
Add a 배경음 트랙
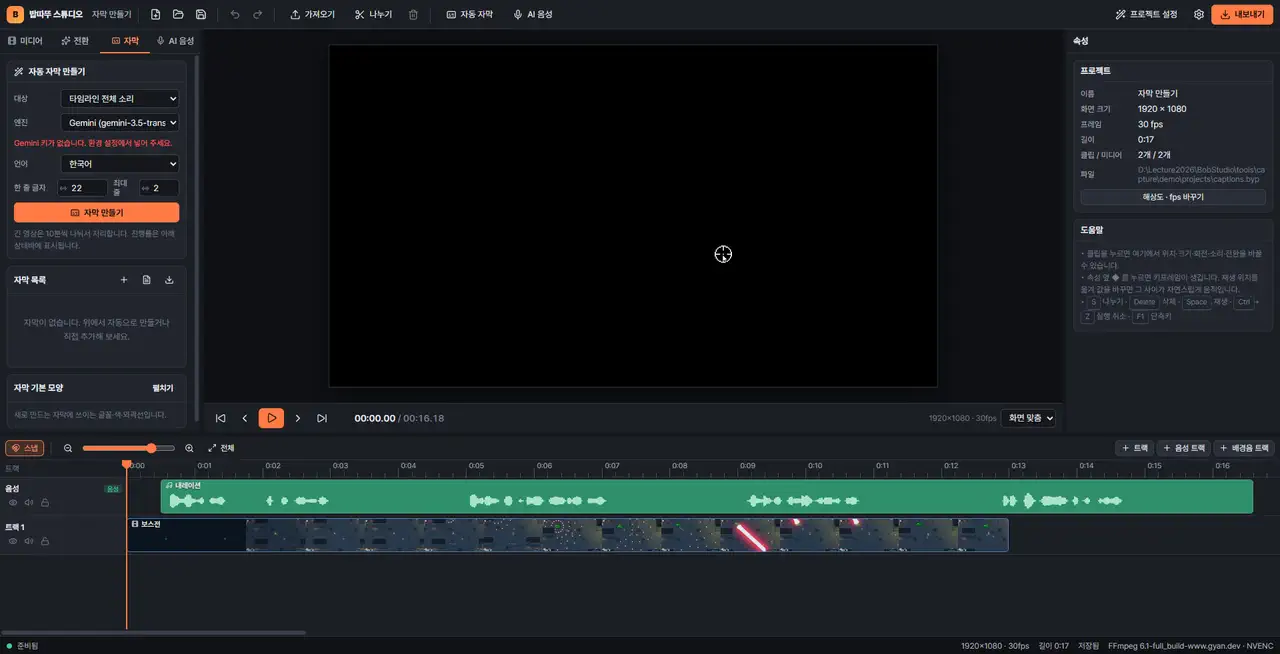click(1244, 448)
